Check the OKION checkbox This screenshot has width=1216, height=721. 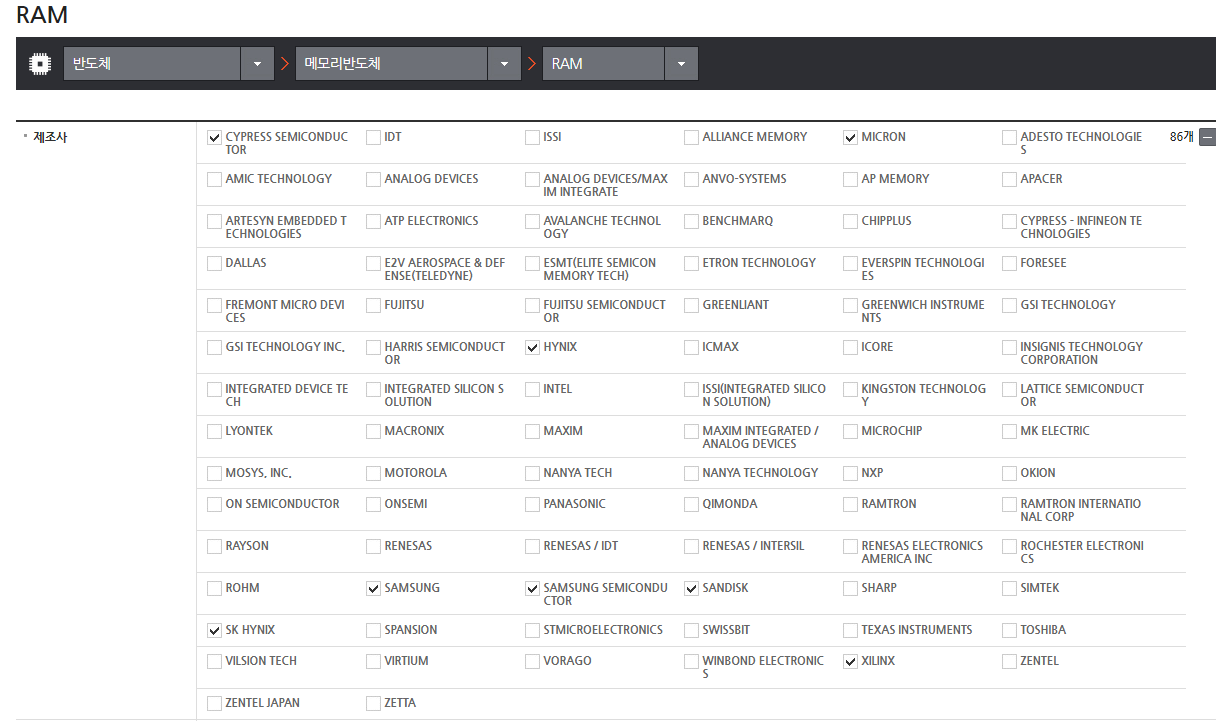pos(1009,473)
